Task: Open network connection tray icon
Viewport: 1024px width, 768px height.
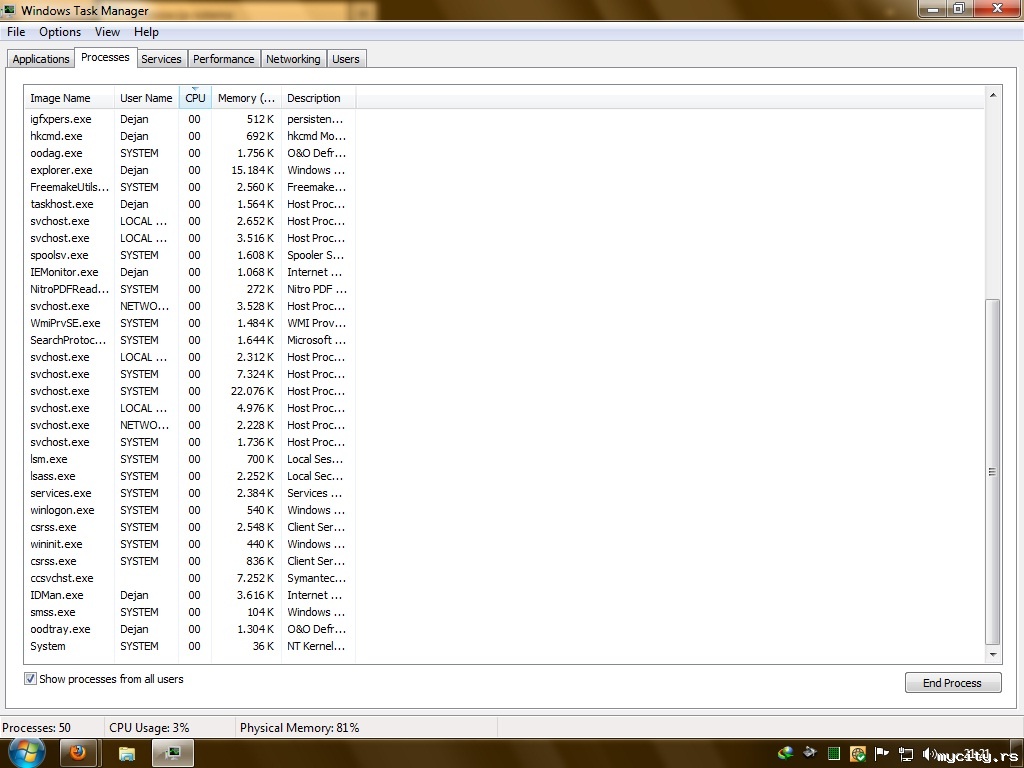Action: [906, 754]
